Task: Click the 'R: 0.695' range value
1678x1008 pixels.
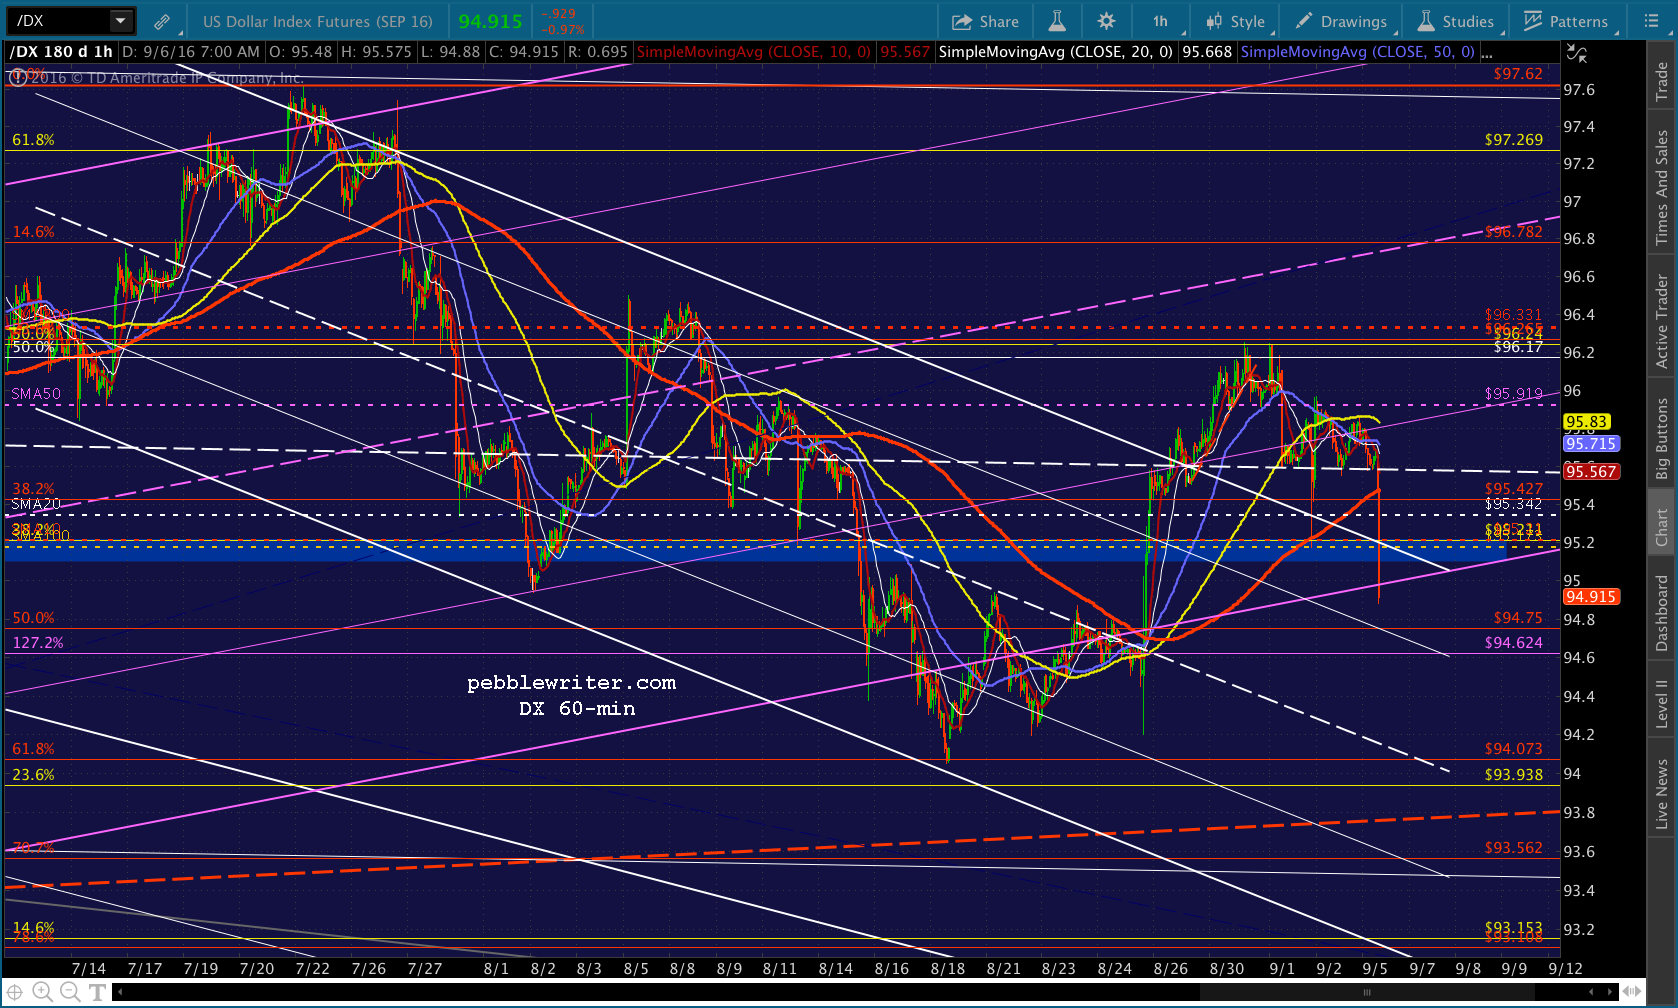Action: point(597,52)
